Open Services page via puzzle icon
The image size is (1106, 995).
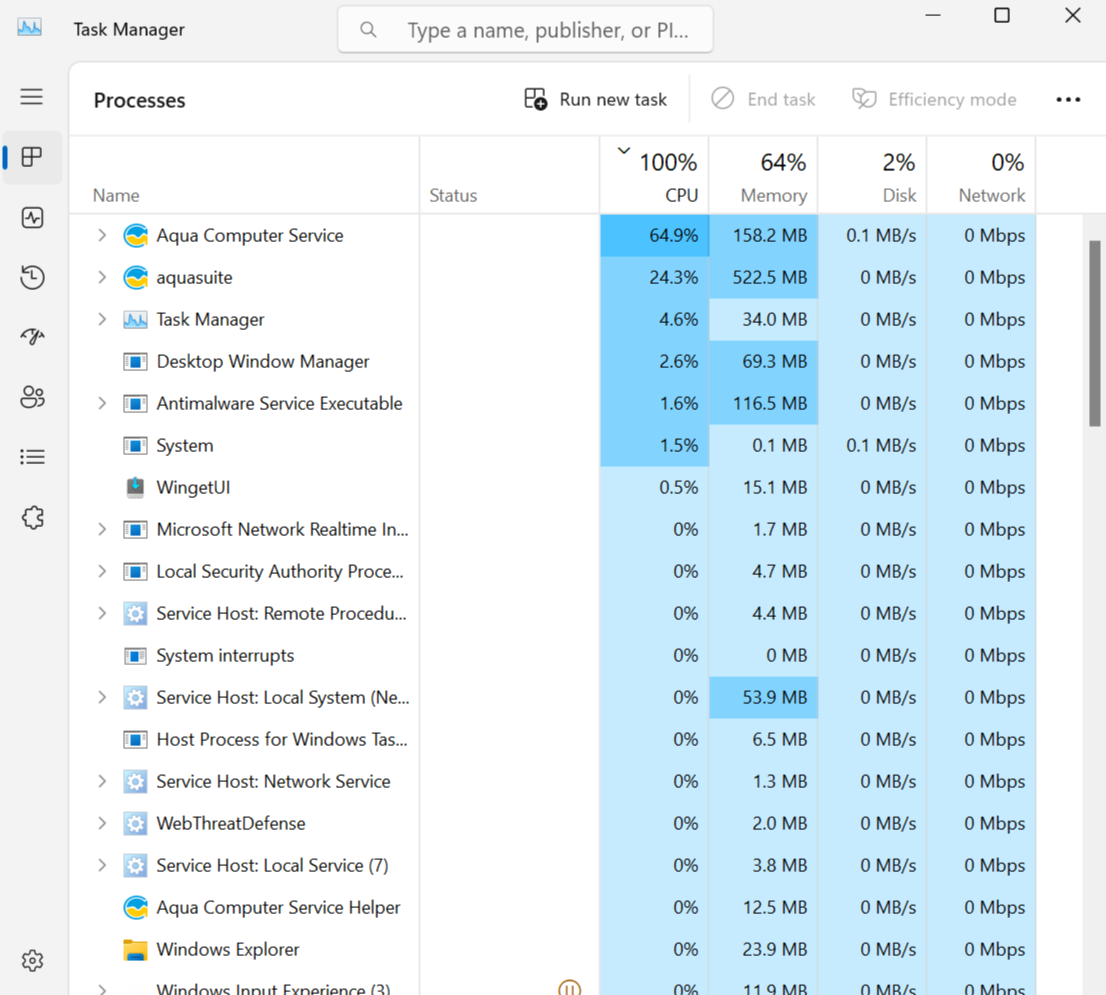pyautogui.click(x=32, y=517)
